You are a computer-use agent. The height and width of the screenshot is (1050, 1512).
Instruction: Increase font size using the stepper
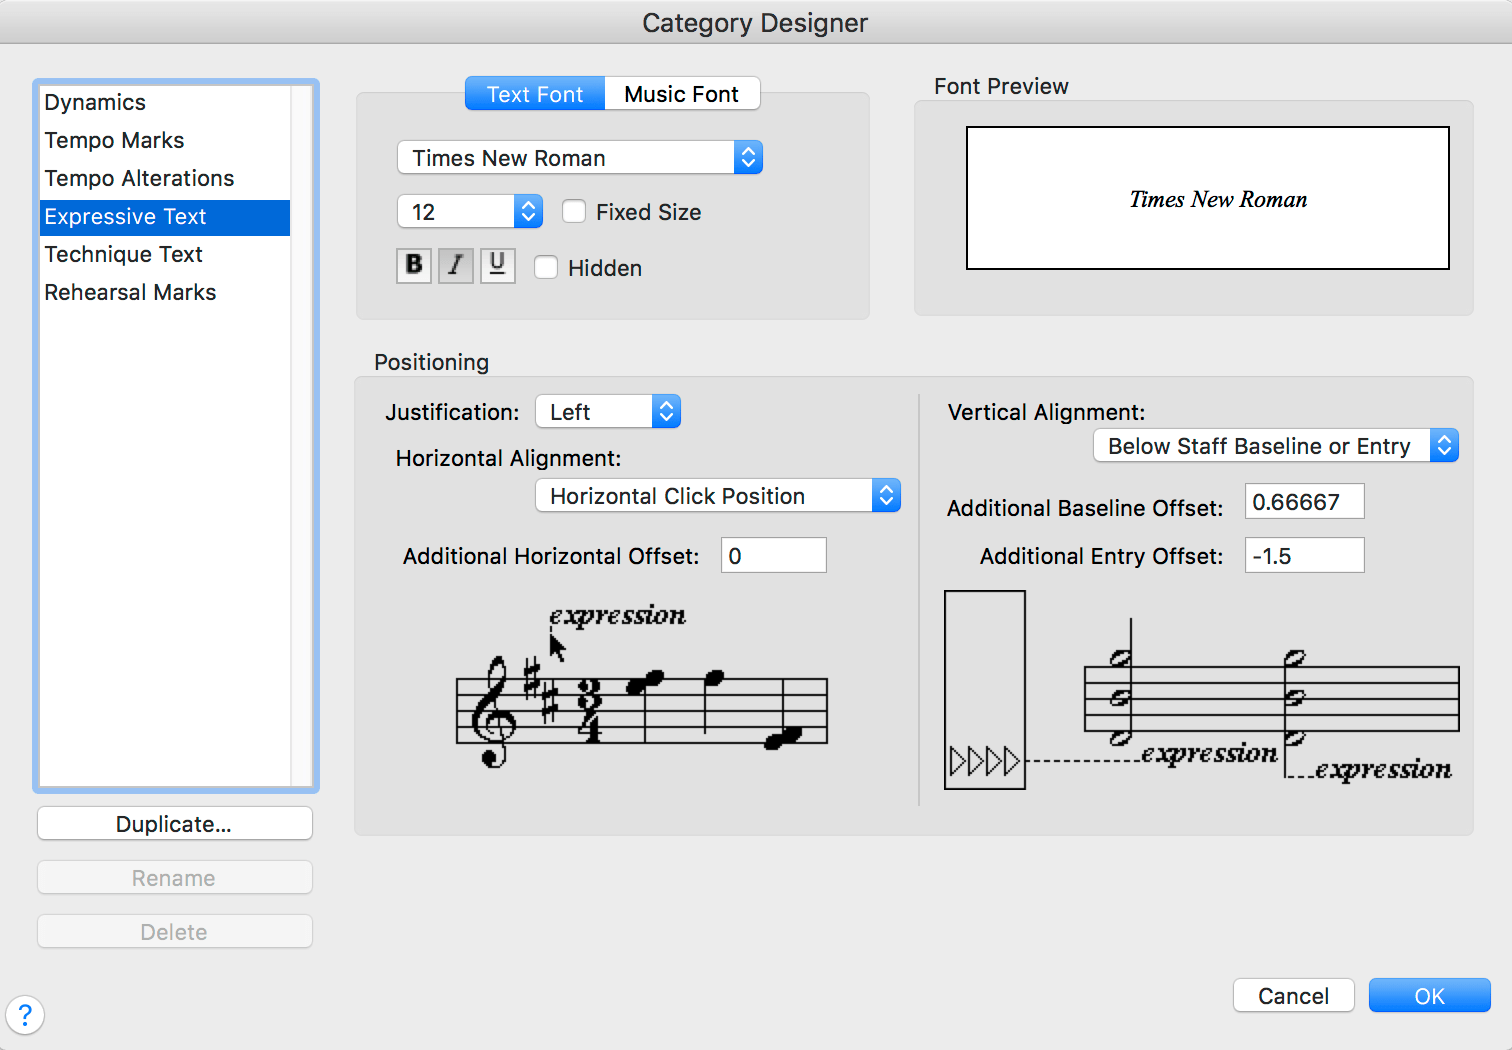point(528,205)
